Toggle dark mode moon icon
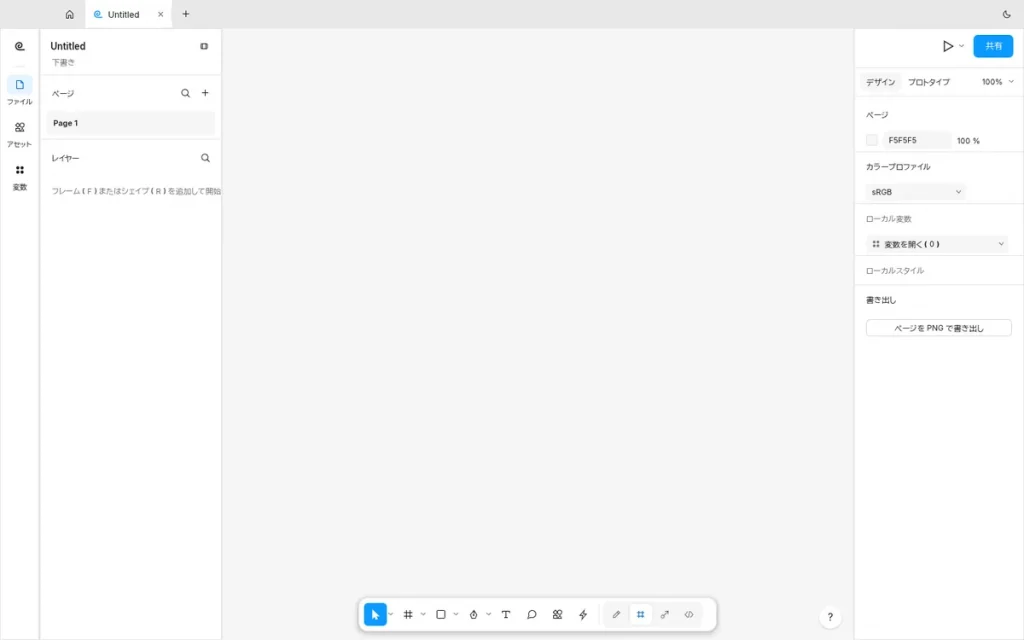The height and width of the screenshot is (640, 1024). (1006, 14)
